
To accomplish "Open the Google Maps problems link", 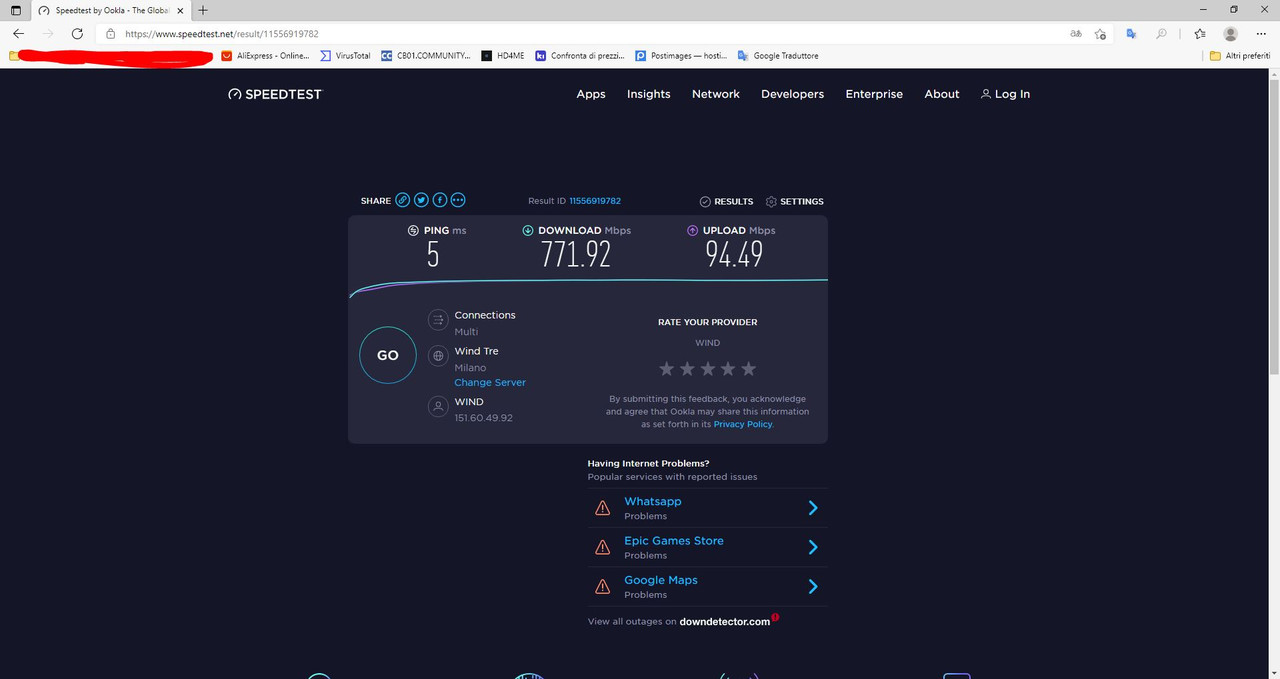I will (661, 580).
